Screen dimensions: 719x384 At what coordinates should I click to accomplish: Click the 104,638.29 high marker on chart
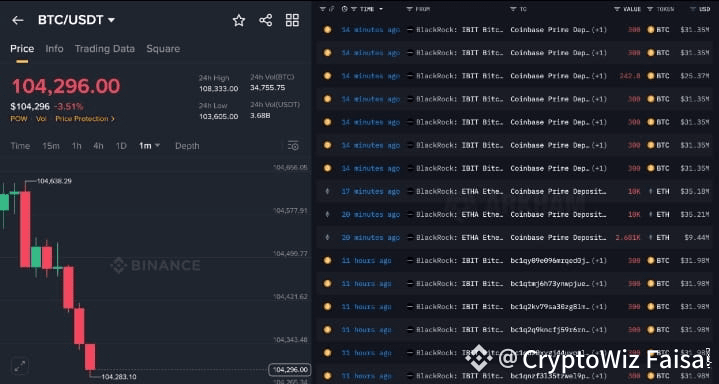click(54, 181)
